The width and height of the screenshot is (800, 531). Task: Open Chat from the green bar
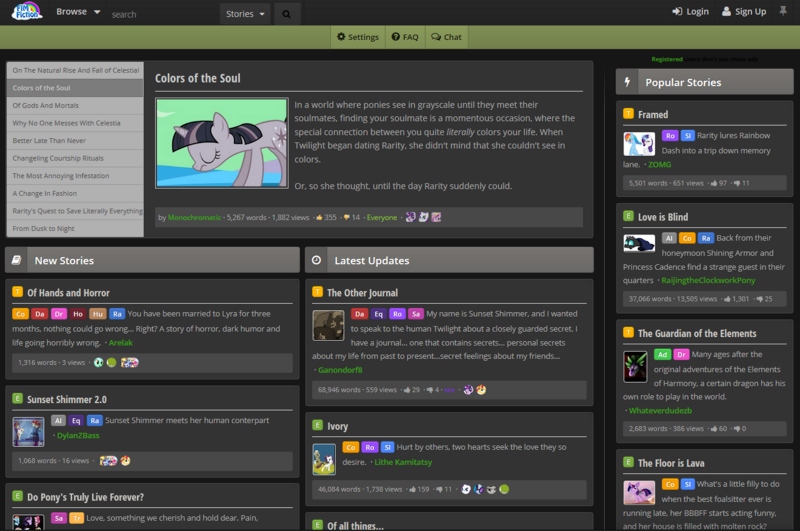click(x=446, y=37)
